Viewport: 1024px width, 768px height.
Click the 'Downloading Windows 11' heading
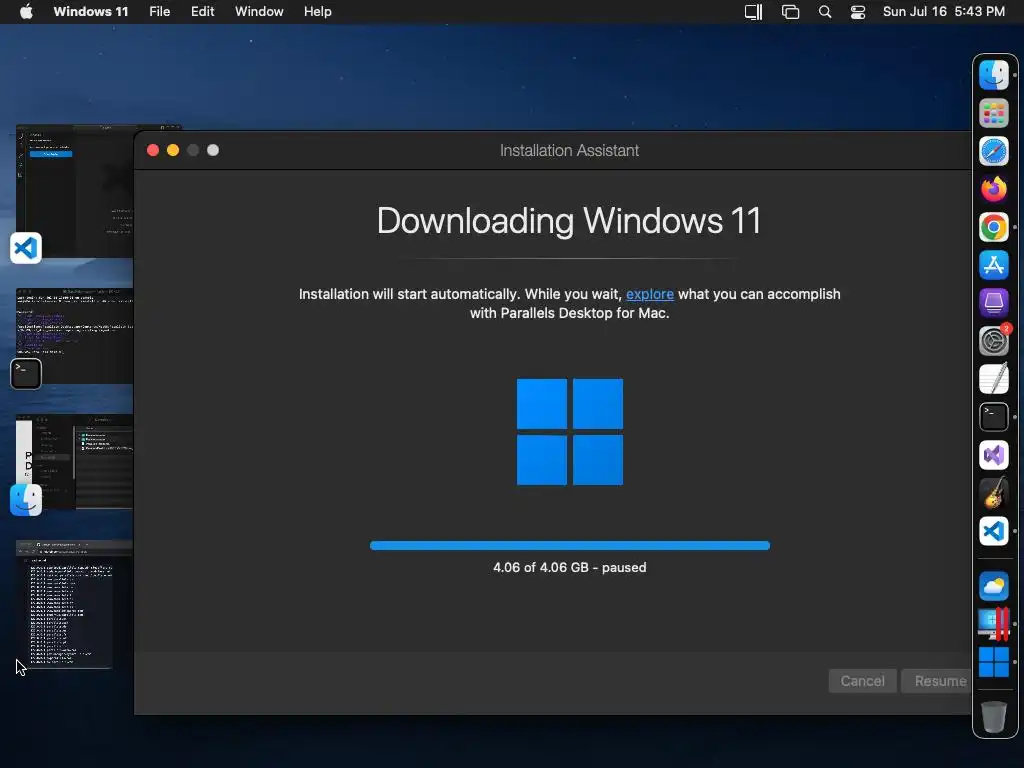click(569, 221)
